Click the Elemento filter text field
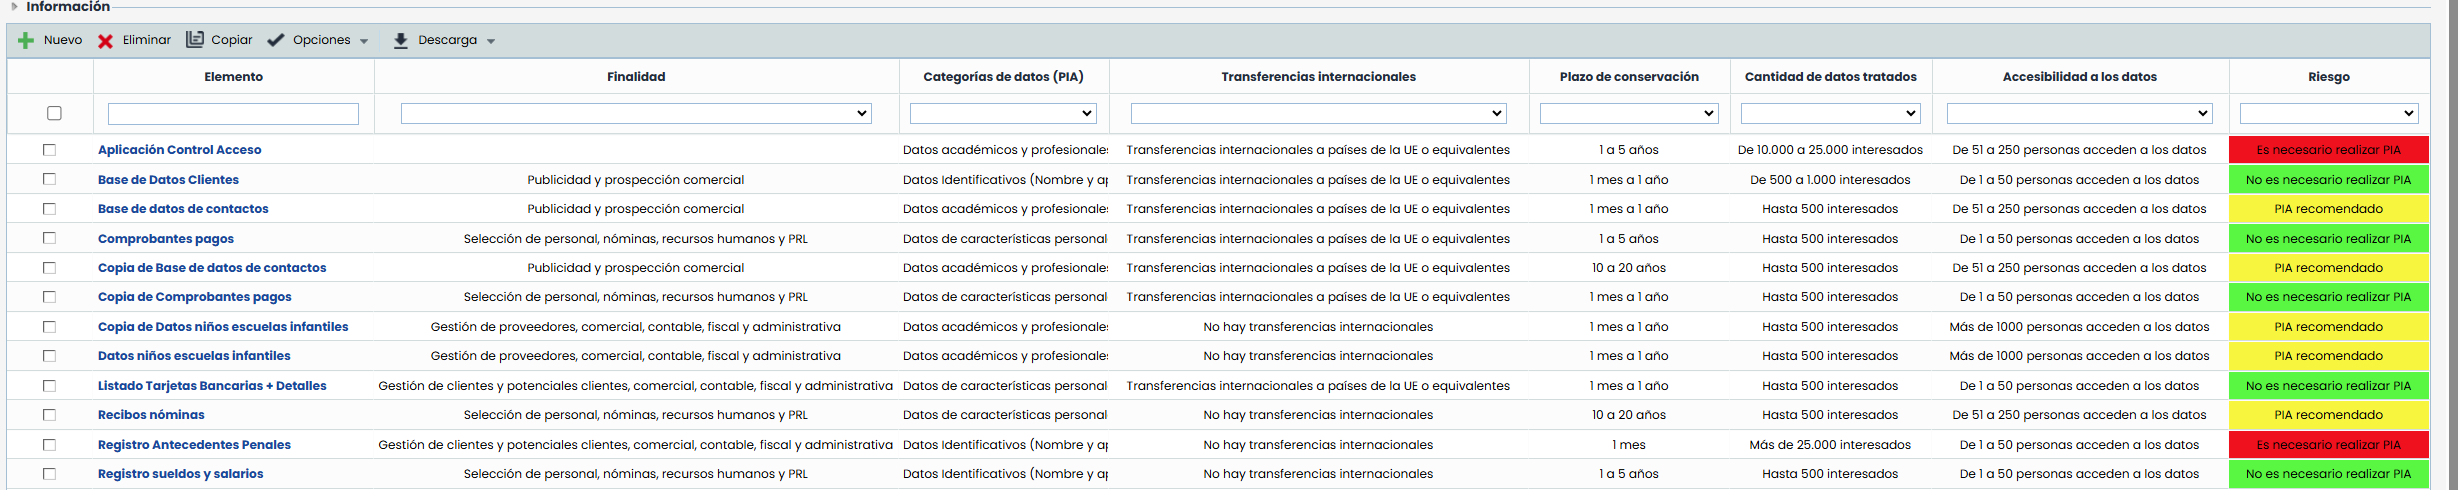Viewport: 2460px width, 490px height. tap(233, 114)
